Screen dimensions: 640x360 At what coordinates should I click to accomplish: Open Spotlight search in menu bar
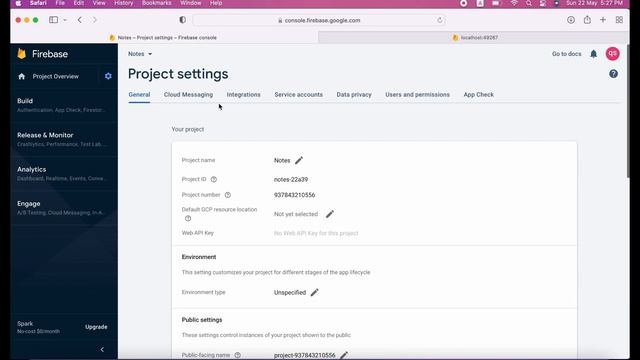tap(529, 3)
